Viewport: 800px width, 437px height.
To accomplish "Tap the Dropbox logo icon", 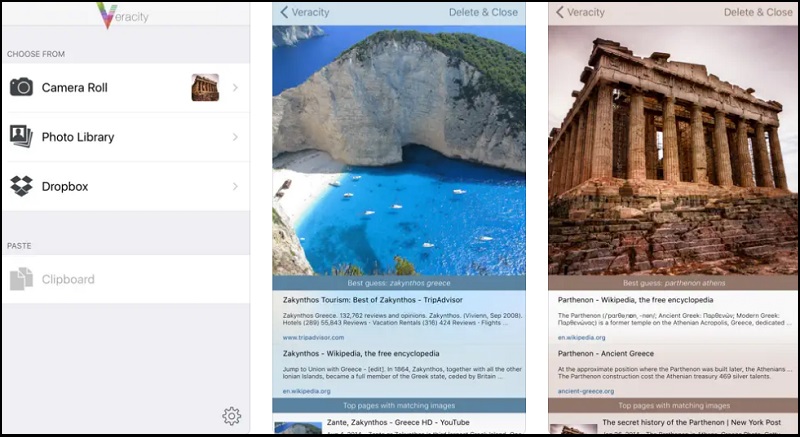I will pos(21,186).
